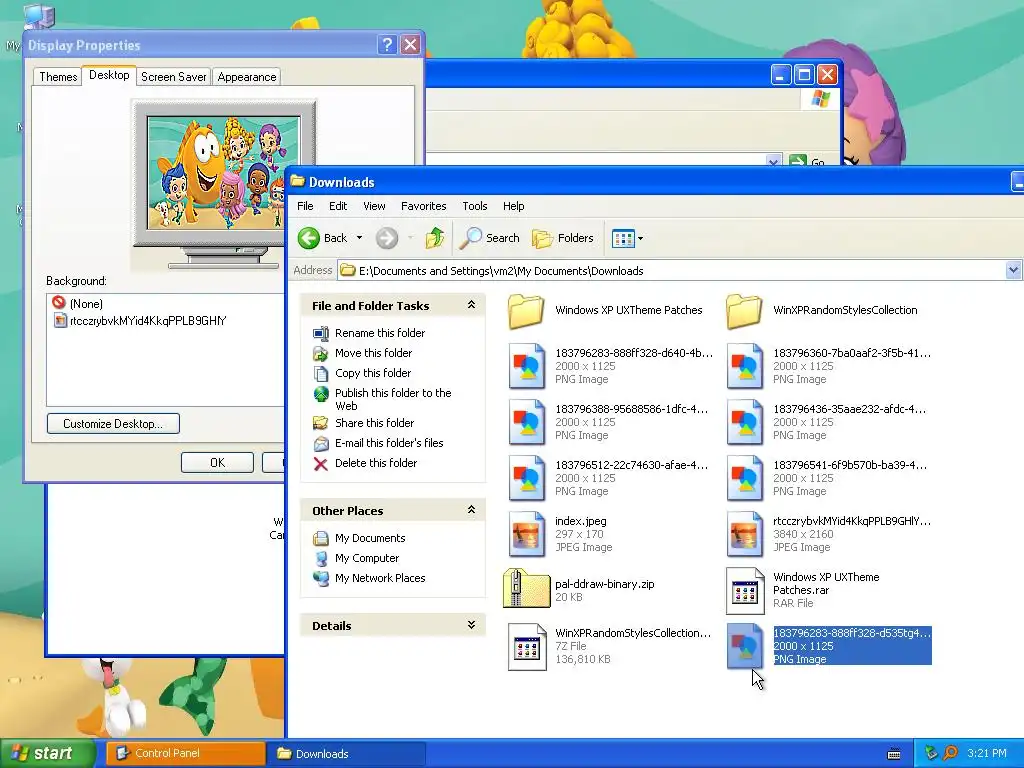
Task: Open the Favorites menu
Action: pyautogui.click(x=424, y=206)
